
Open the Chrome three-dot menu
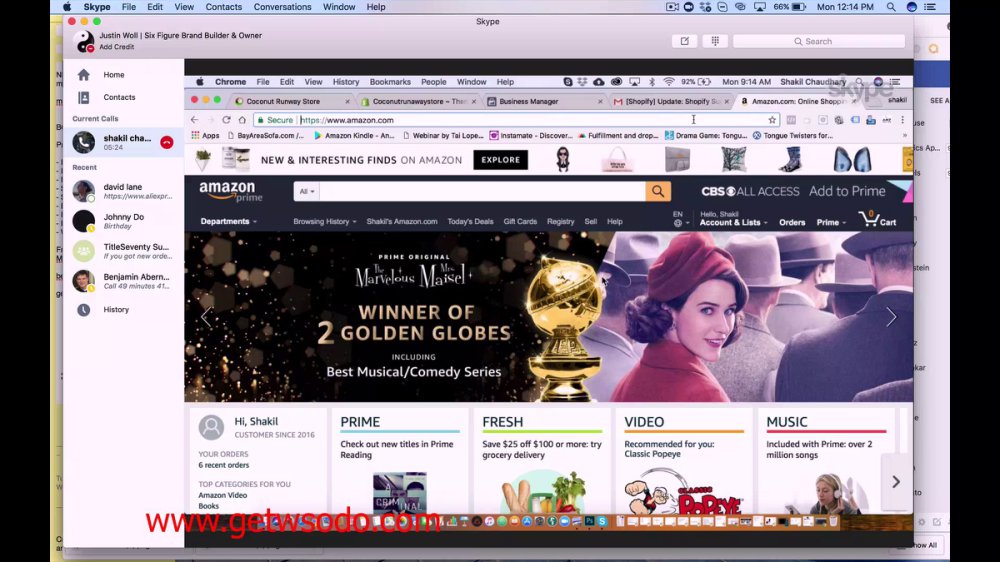[x=902, y=120]
